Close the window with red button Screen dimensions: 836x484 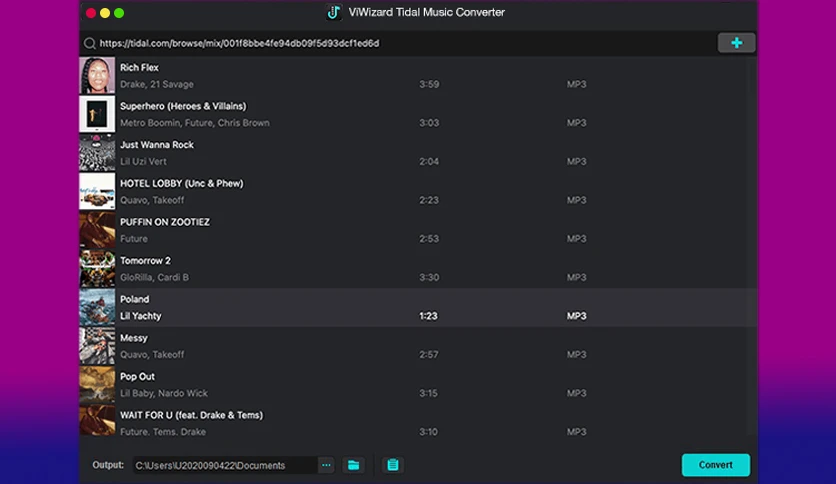point(91,13)
